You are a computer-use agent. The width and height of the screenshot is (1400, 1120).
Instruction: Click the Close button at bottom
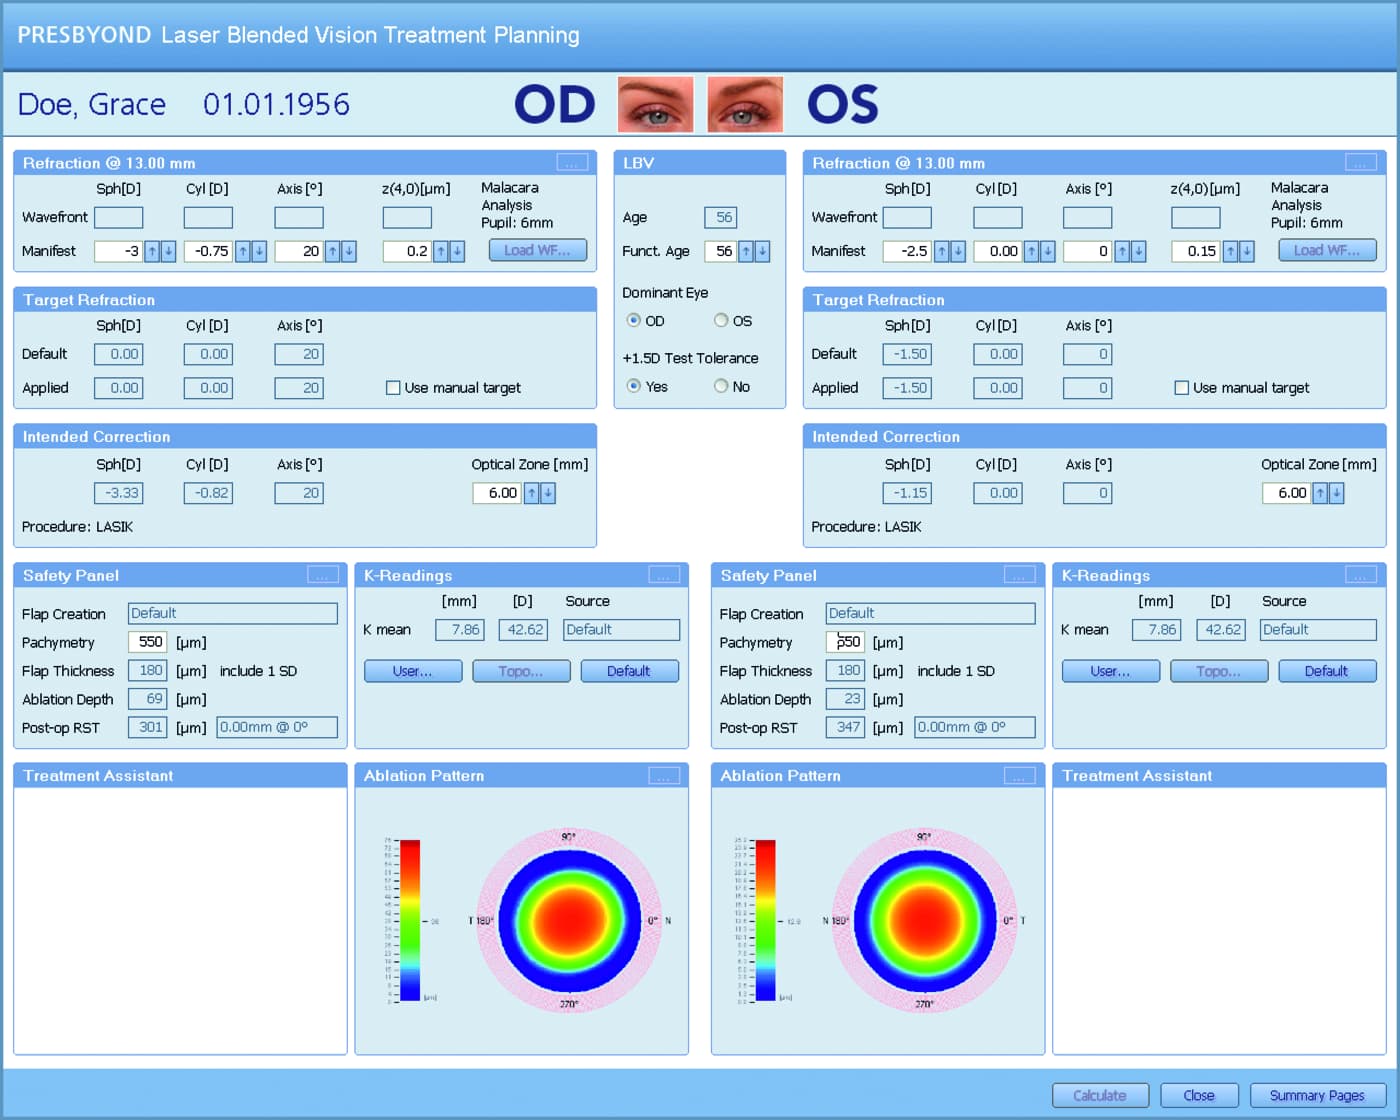[x=1199, y=1095]
